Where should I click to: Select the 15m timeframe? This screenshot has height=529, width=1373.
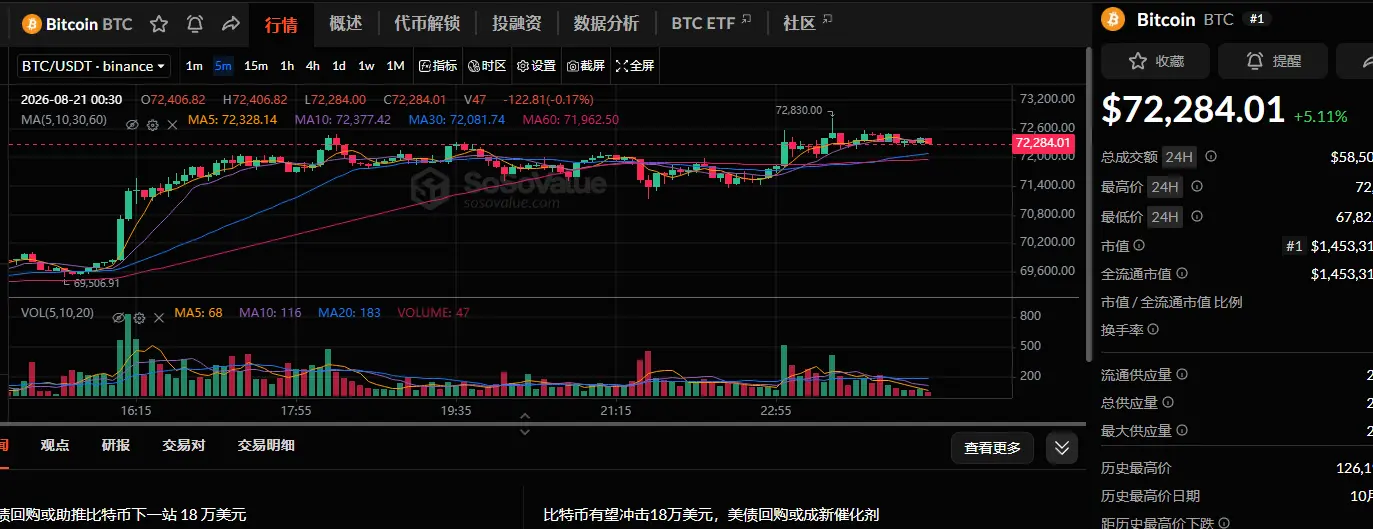coord(256,66)
